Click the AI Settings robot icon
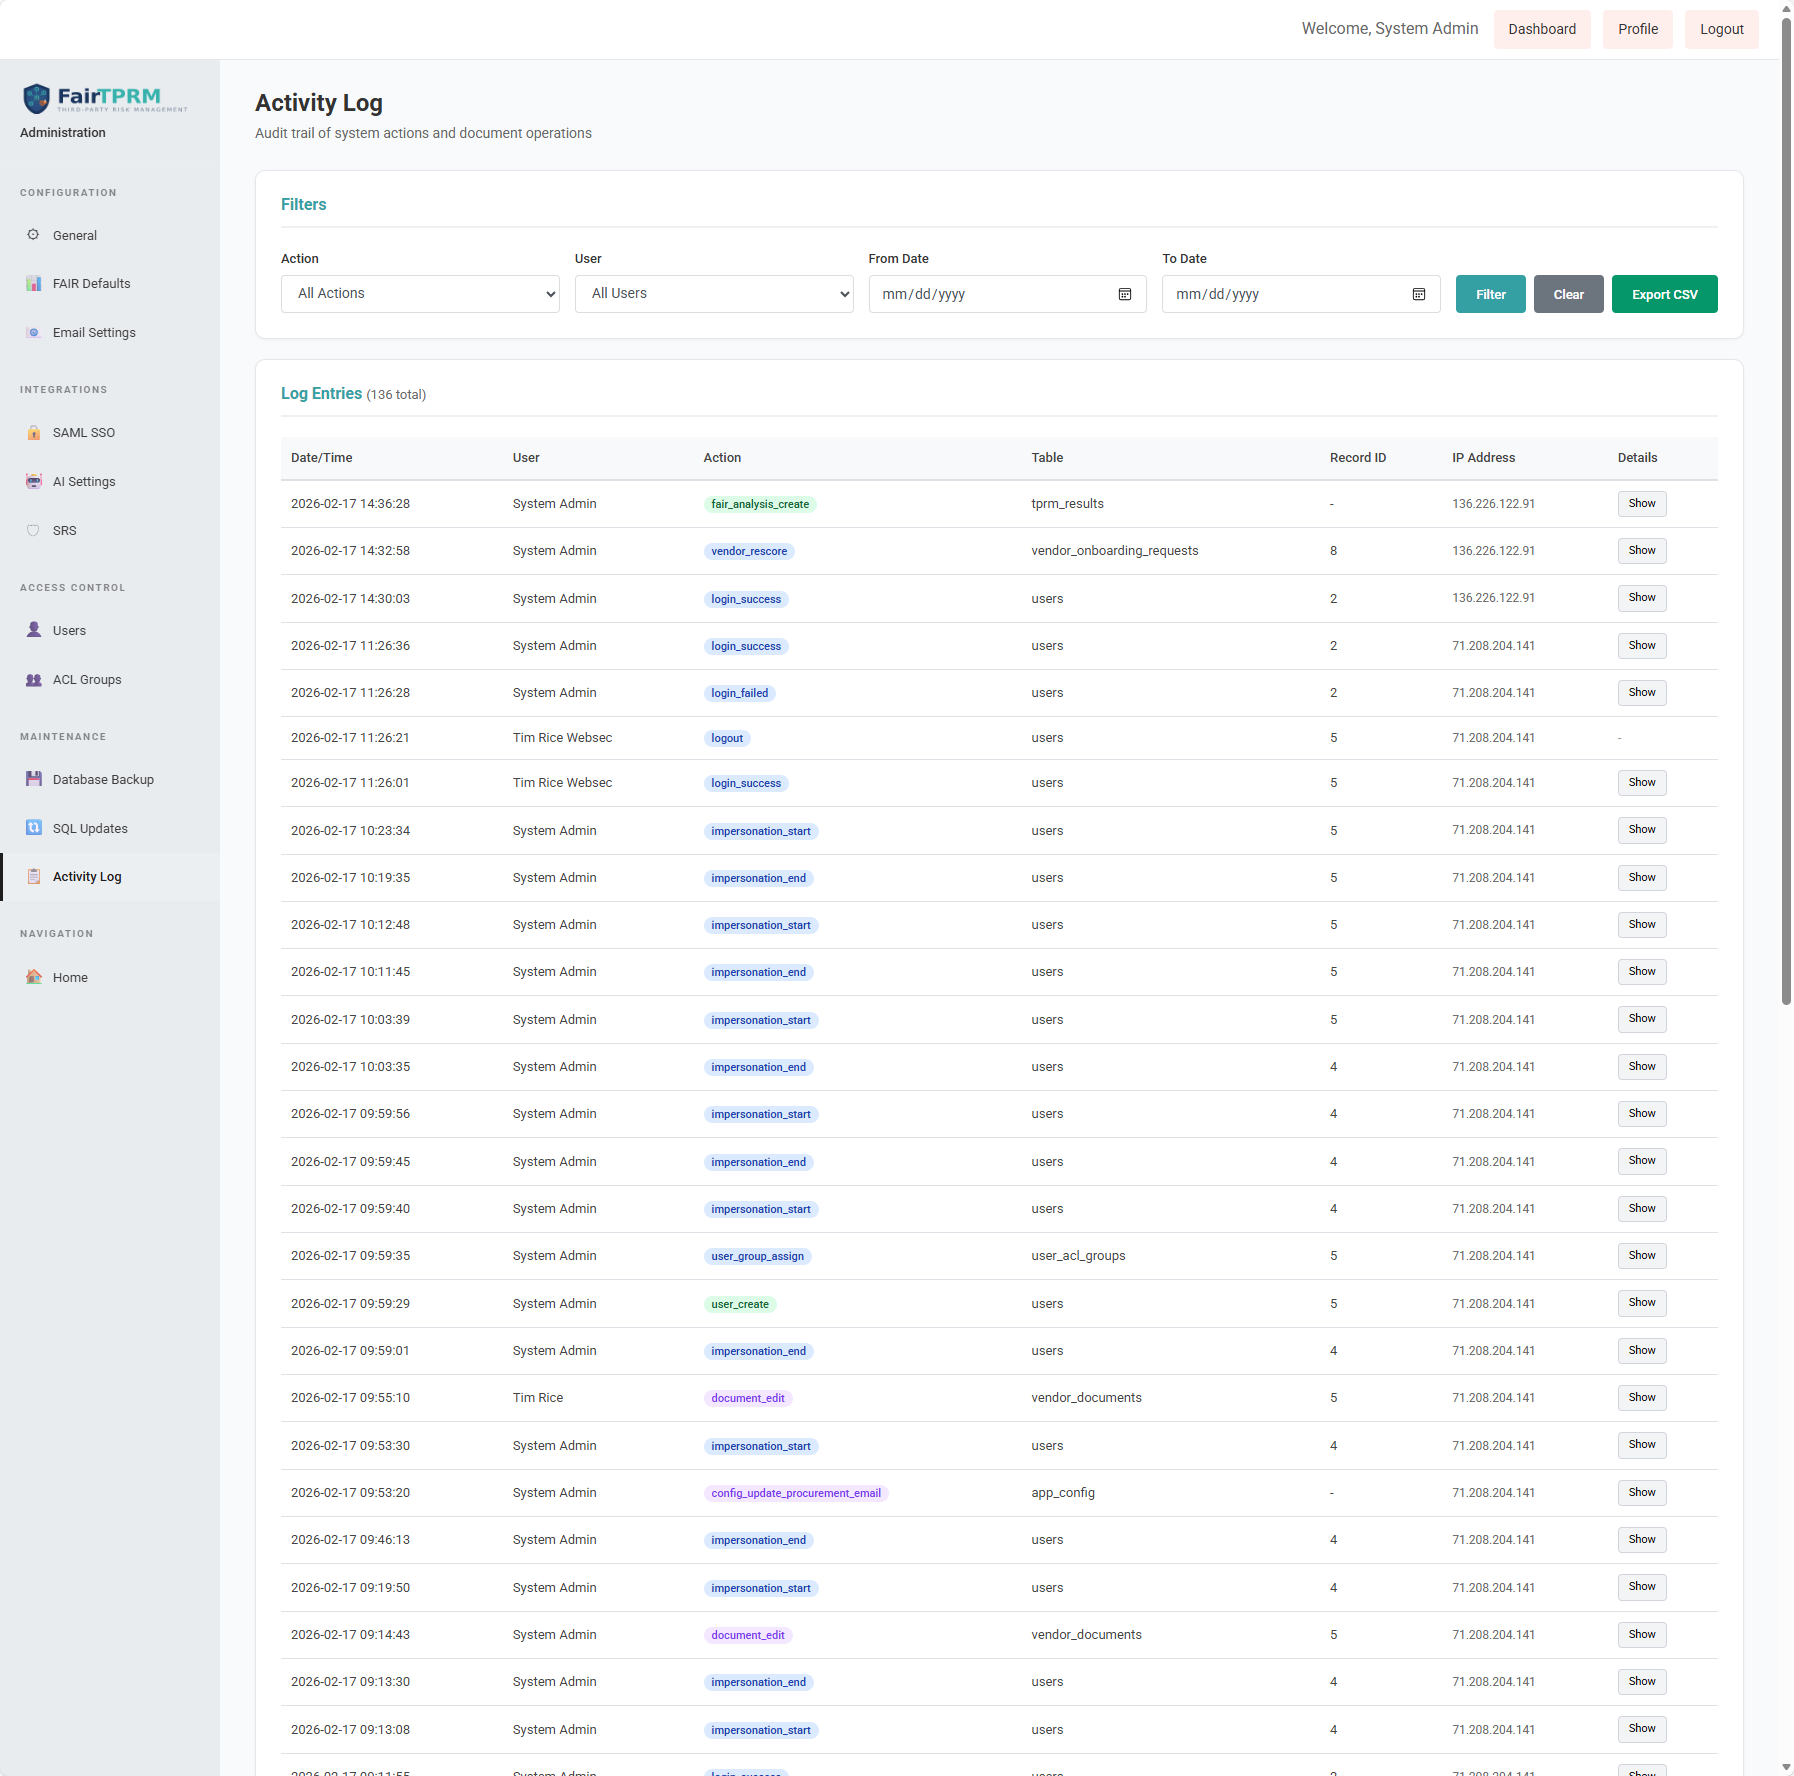 point(33,481)
